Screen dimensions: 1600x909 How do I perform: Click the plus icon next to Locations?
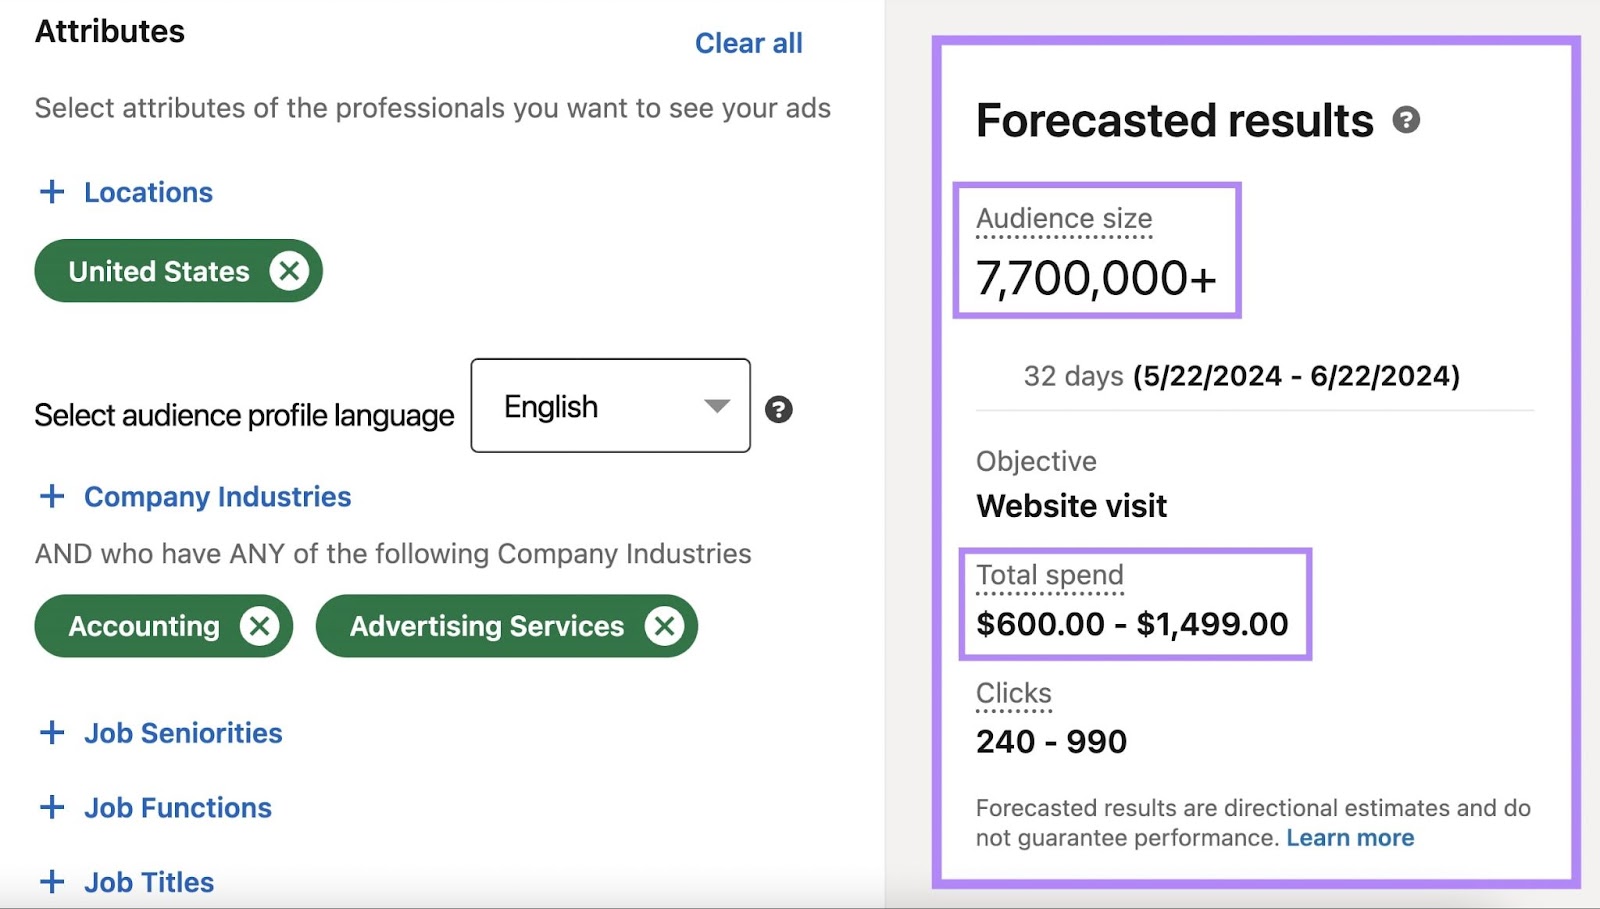51,191
